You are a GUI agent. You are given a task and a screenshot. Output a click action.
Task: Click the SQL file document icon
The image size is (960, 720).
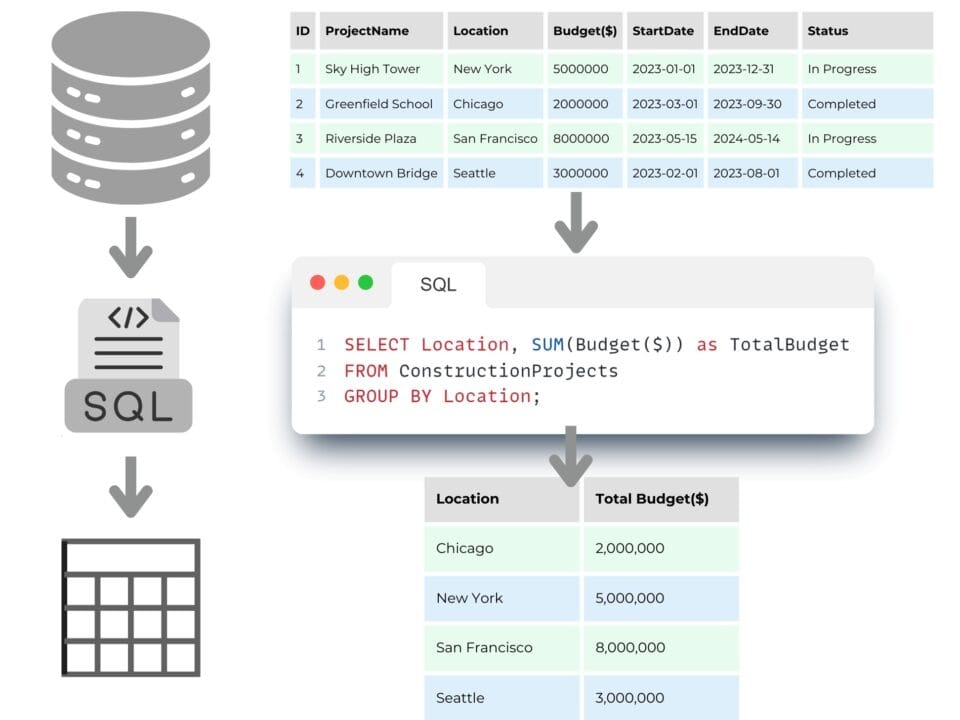pos(128,365)
